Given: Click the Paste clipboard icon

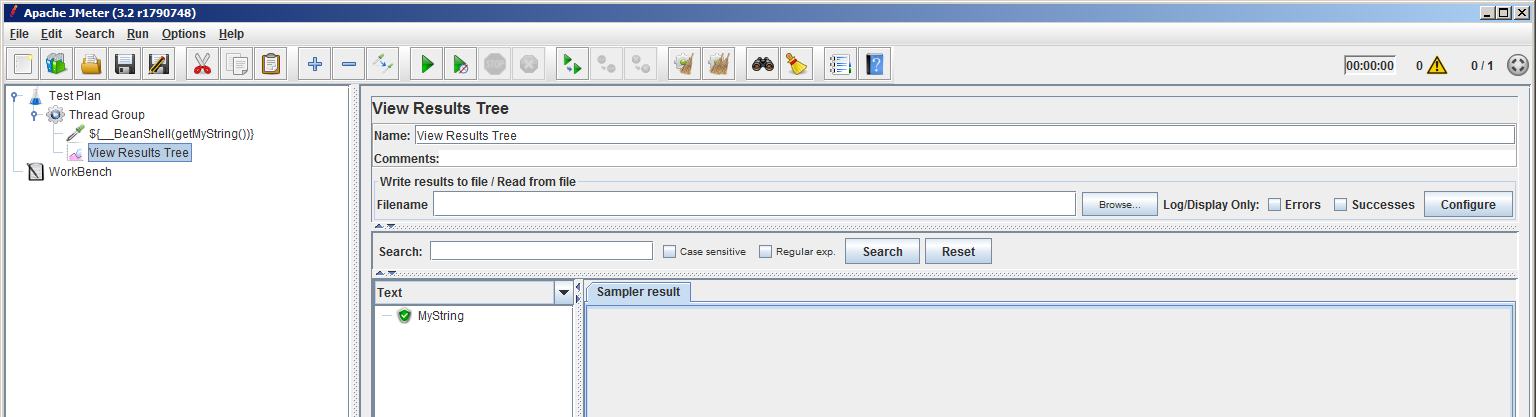Looking at the screenshot, I should tap(270, 65).
